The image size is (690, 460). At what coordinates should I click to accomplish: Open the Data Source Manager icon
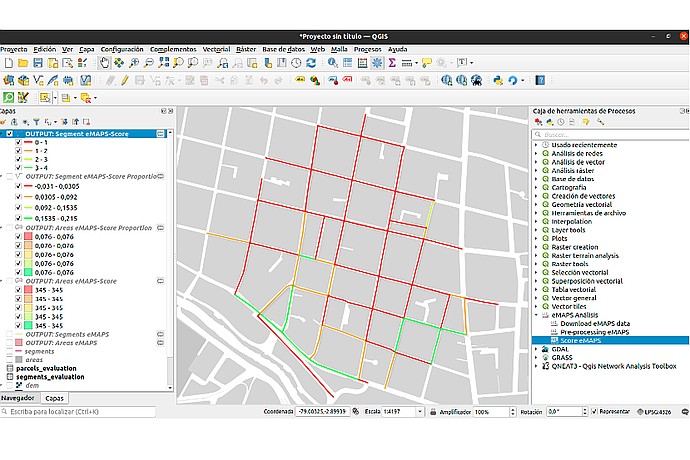coord(8,81)
